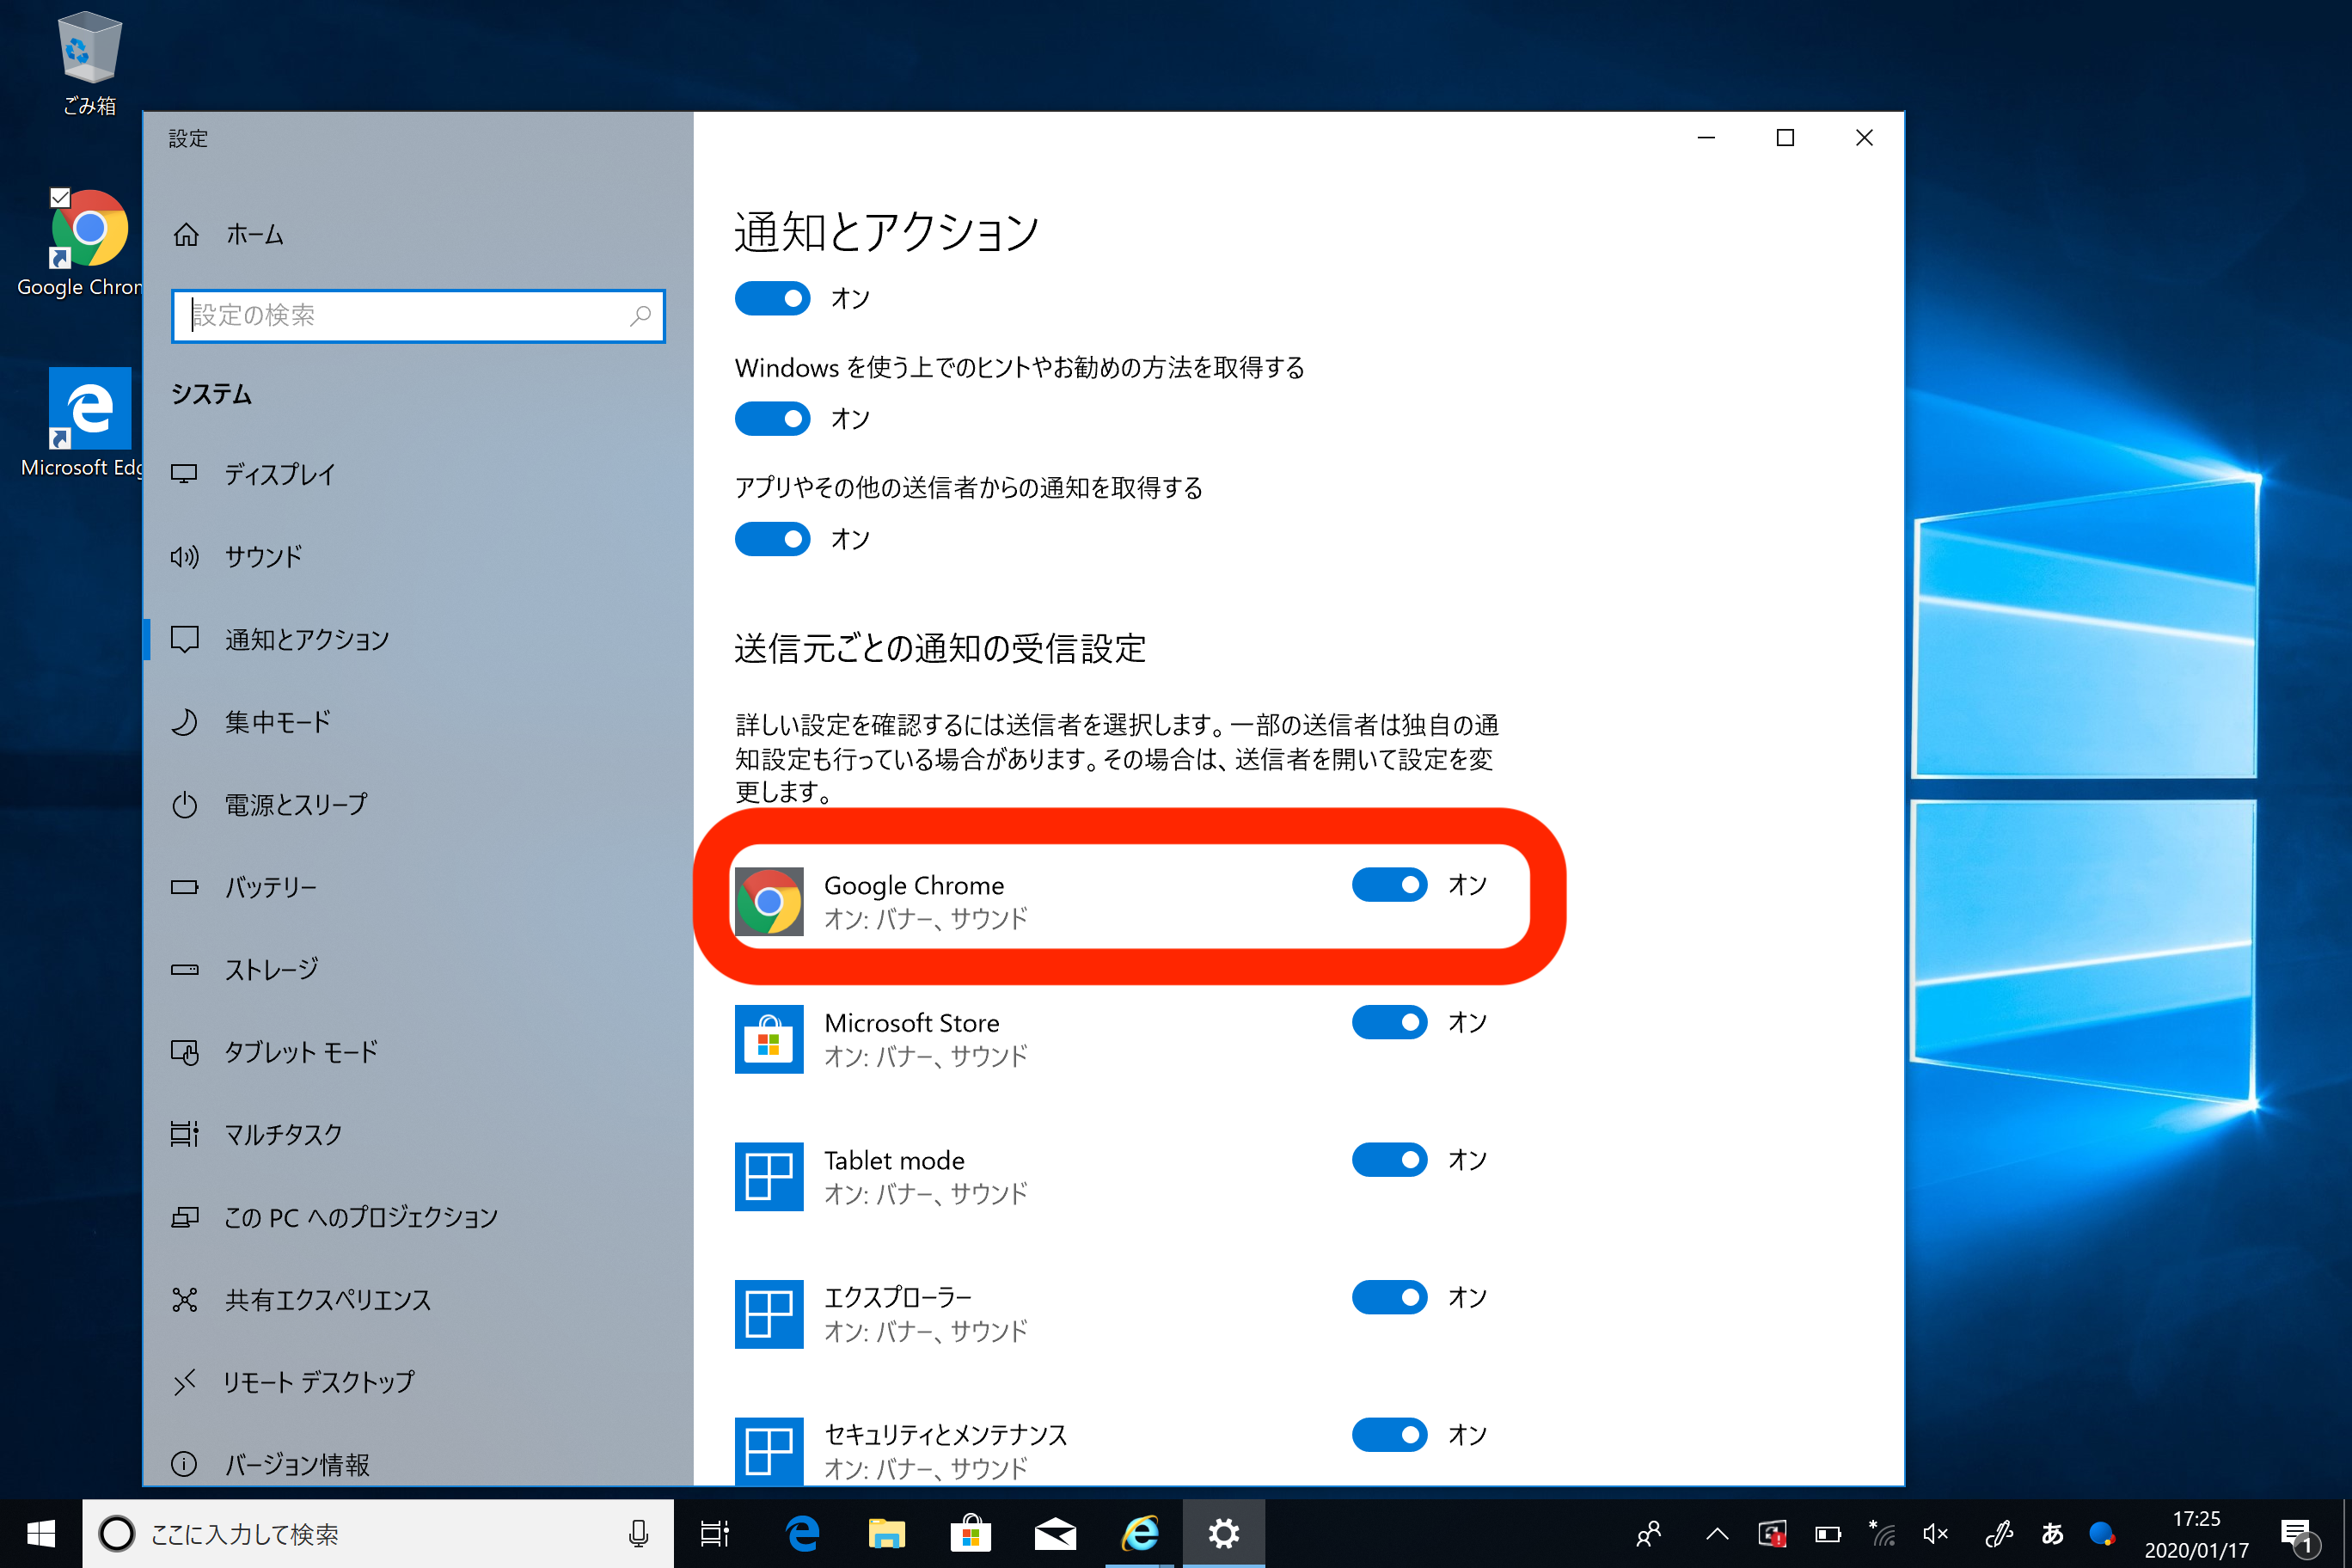Image resolution: width=2352 pixels, height=1568 pixels.
Task: Click the magnifier icon in the settings search box
Action: [641, 316]
